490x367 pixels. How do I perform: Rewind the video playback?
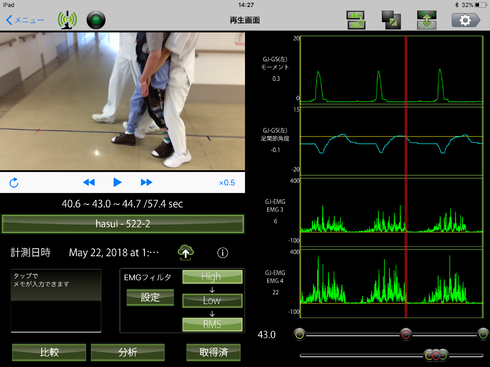pos(89,182)
